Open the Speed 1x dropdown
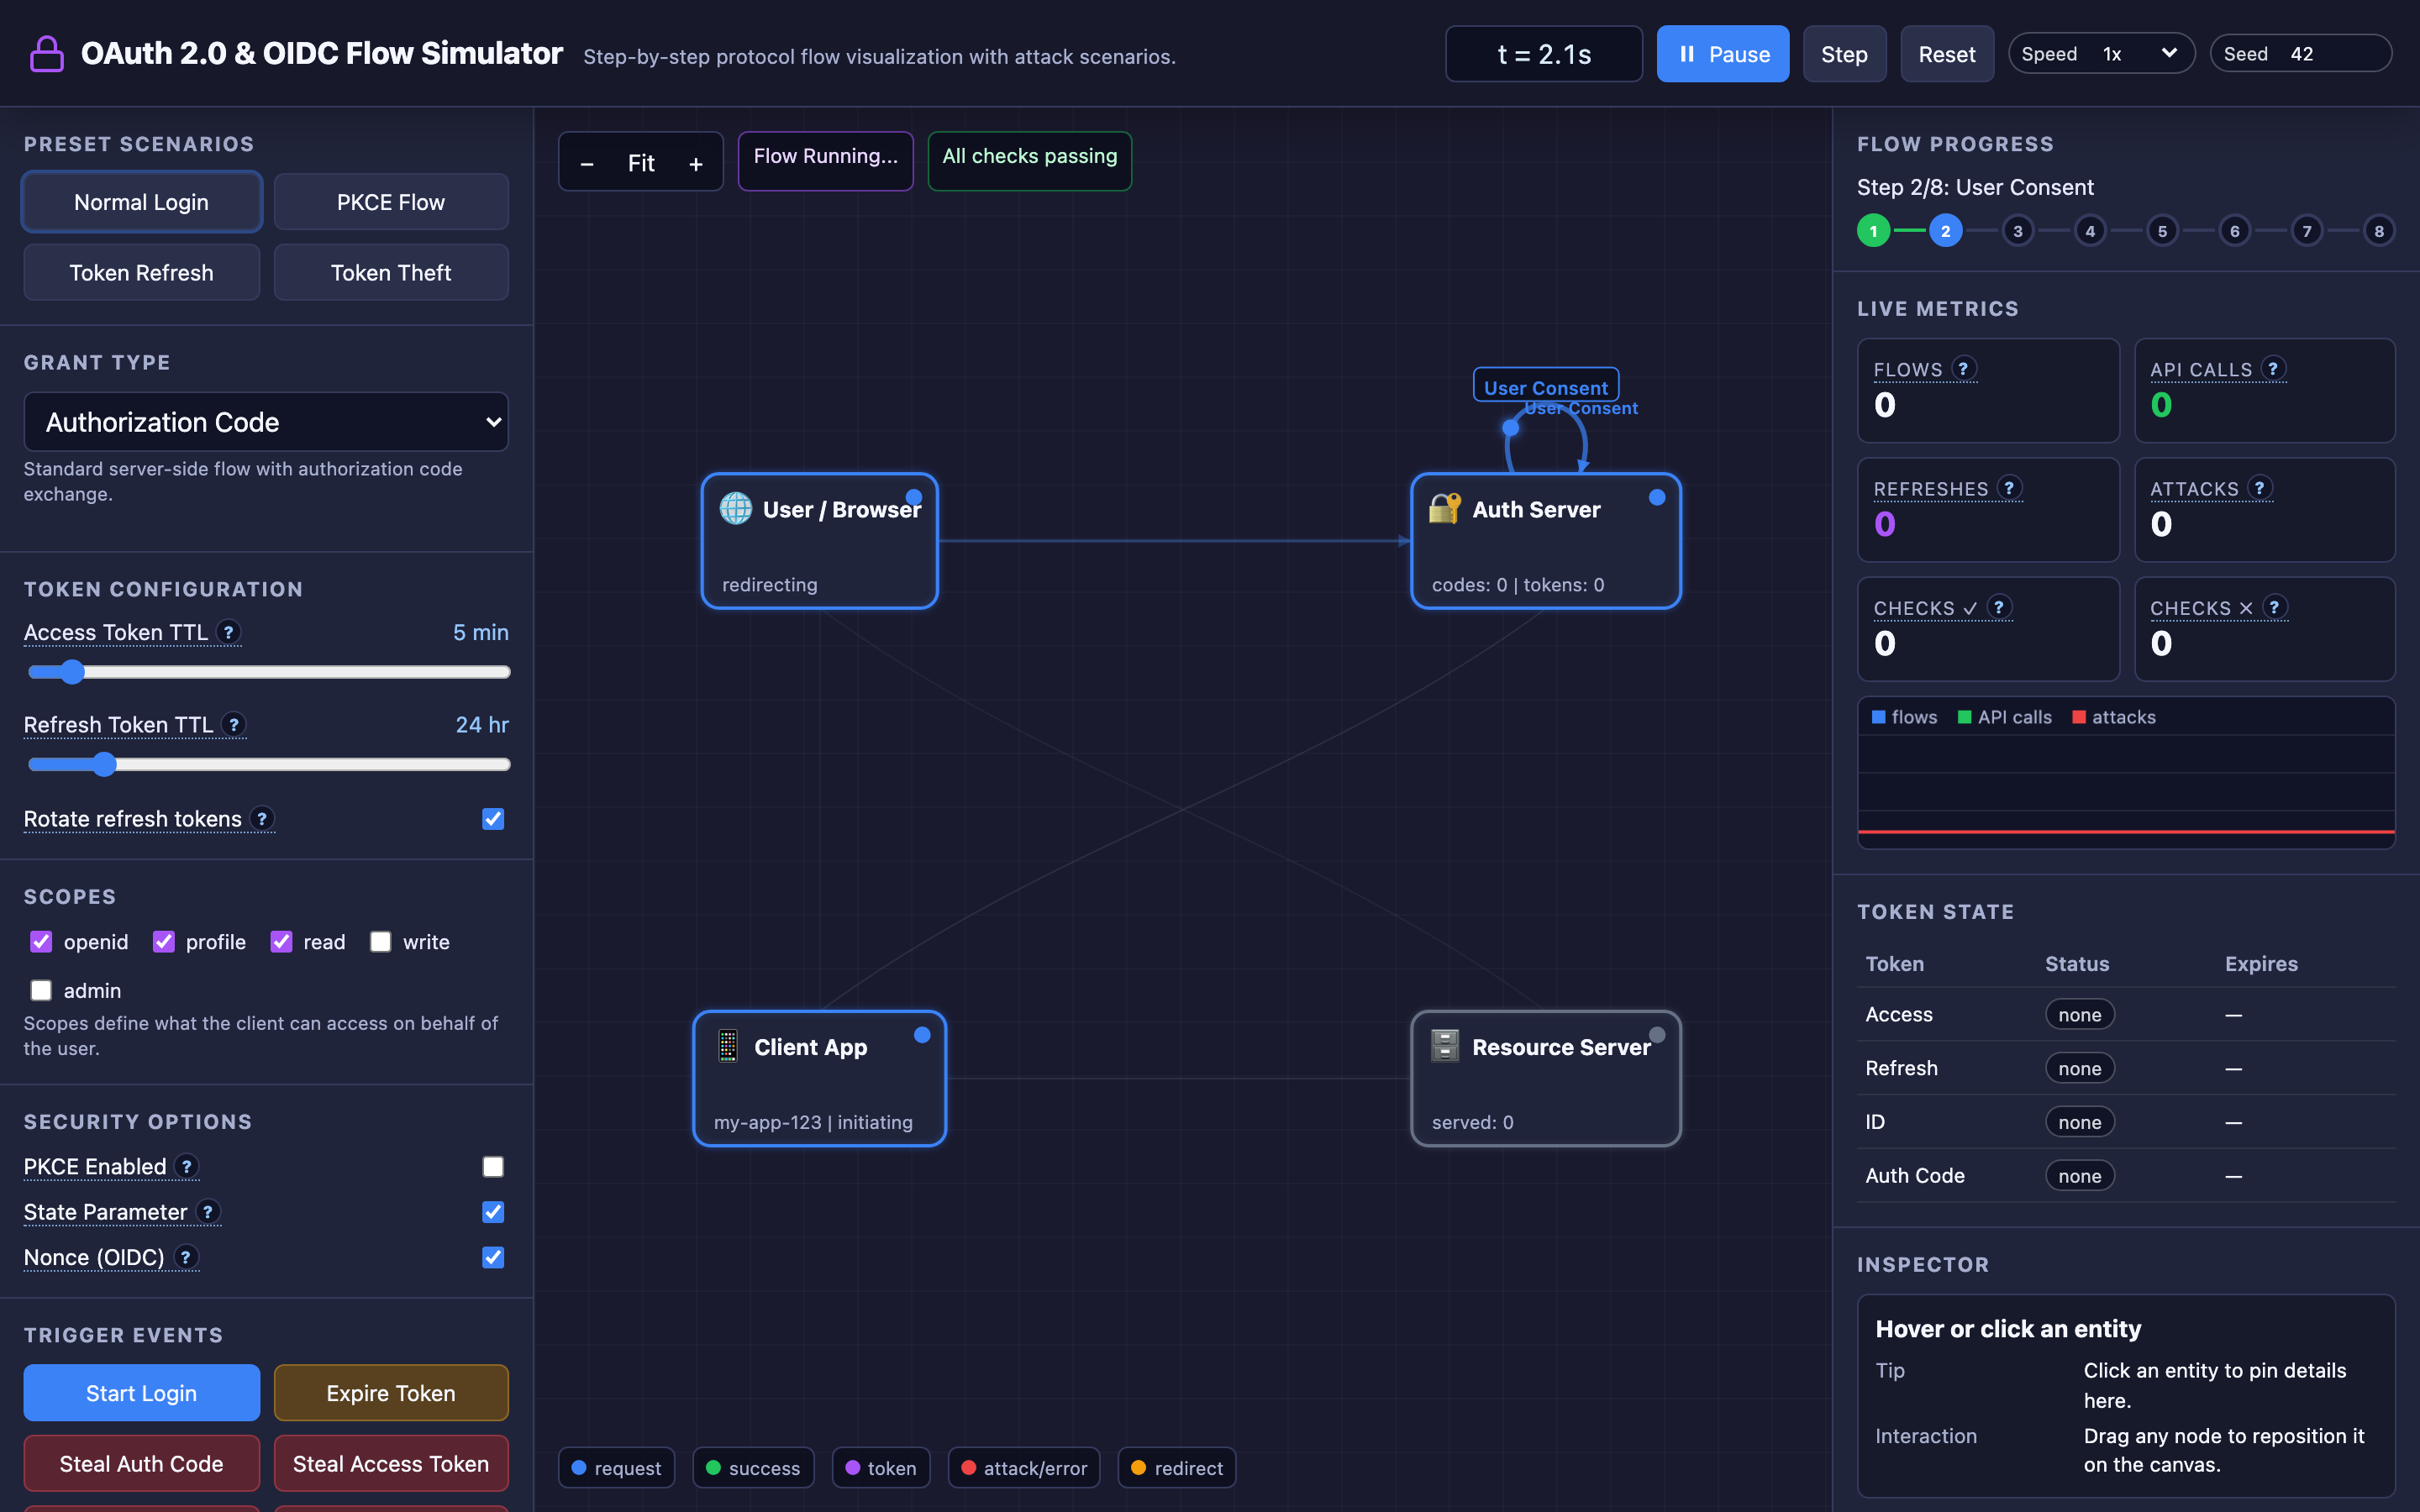The image size is (2420, 1512). coord(2101,53)
